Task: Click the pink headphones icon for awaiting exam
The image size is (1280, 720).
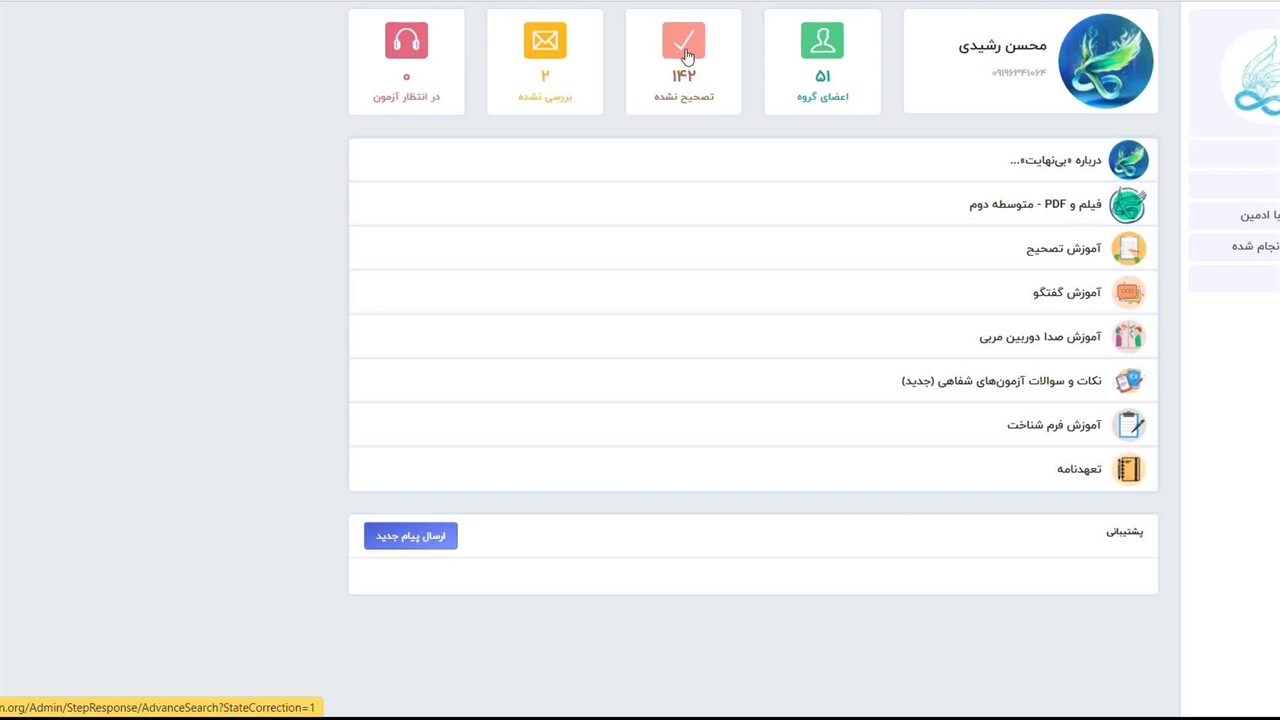Action: click(x=406, y=41)
